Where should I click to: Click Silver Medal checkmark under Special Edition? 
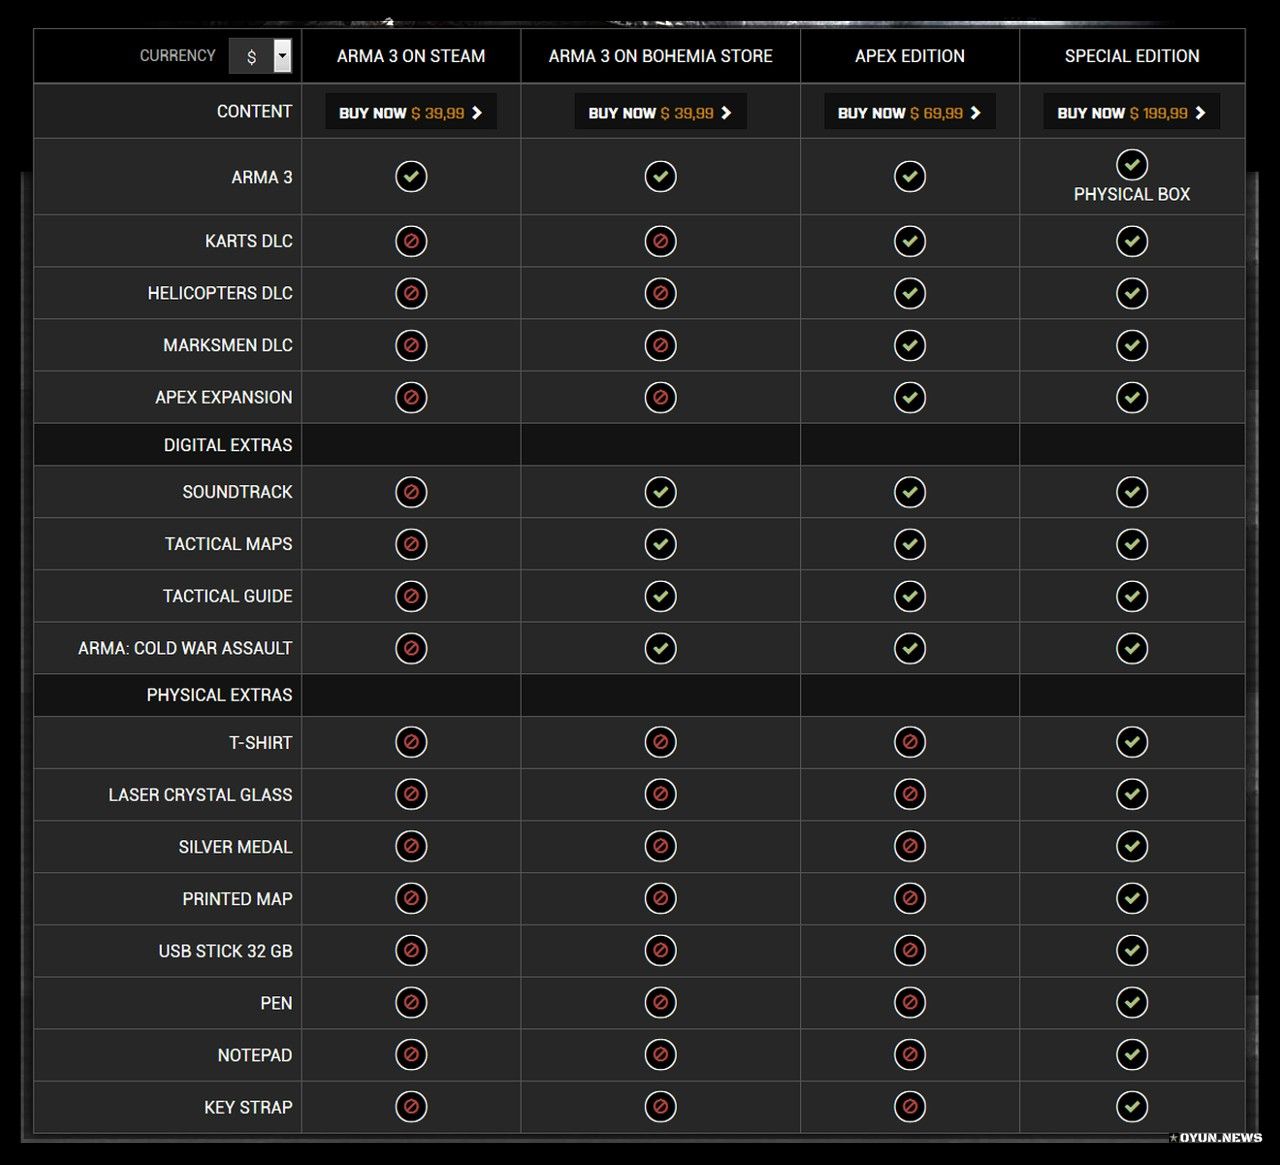click(1132, 846)
